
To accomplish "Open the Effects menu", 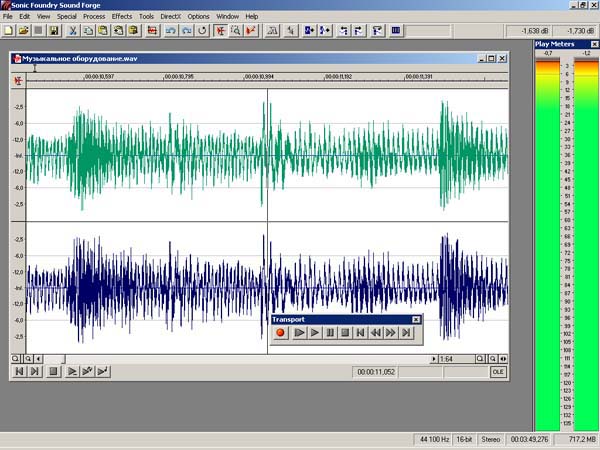I will click(x=122, y=16).
